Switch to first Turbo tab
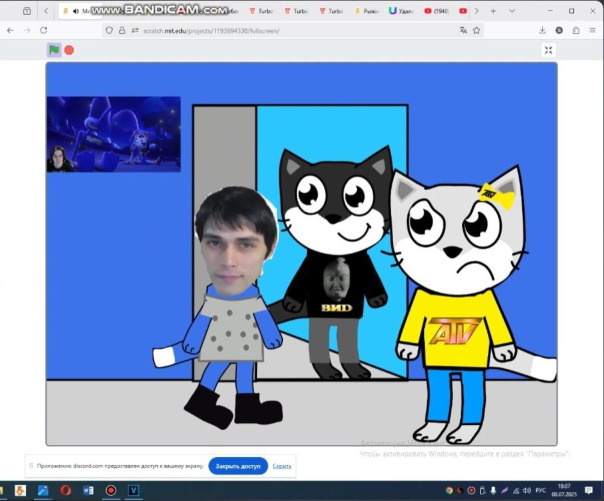Image resolution: width=604 pixels, height=501 pixels. [x=261, y=11]
